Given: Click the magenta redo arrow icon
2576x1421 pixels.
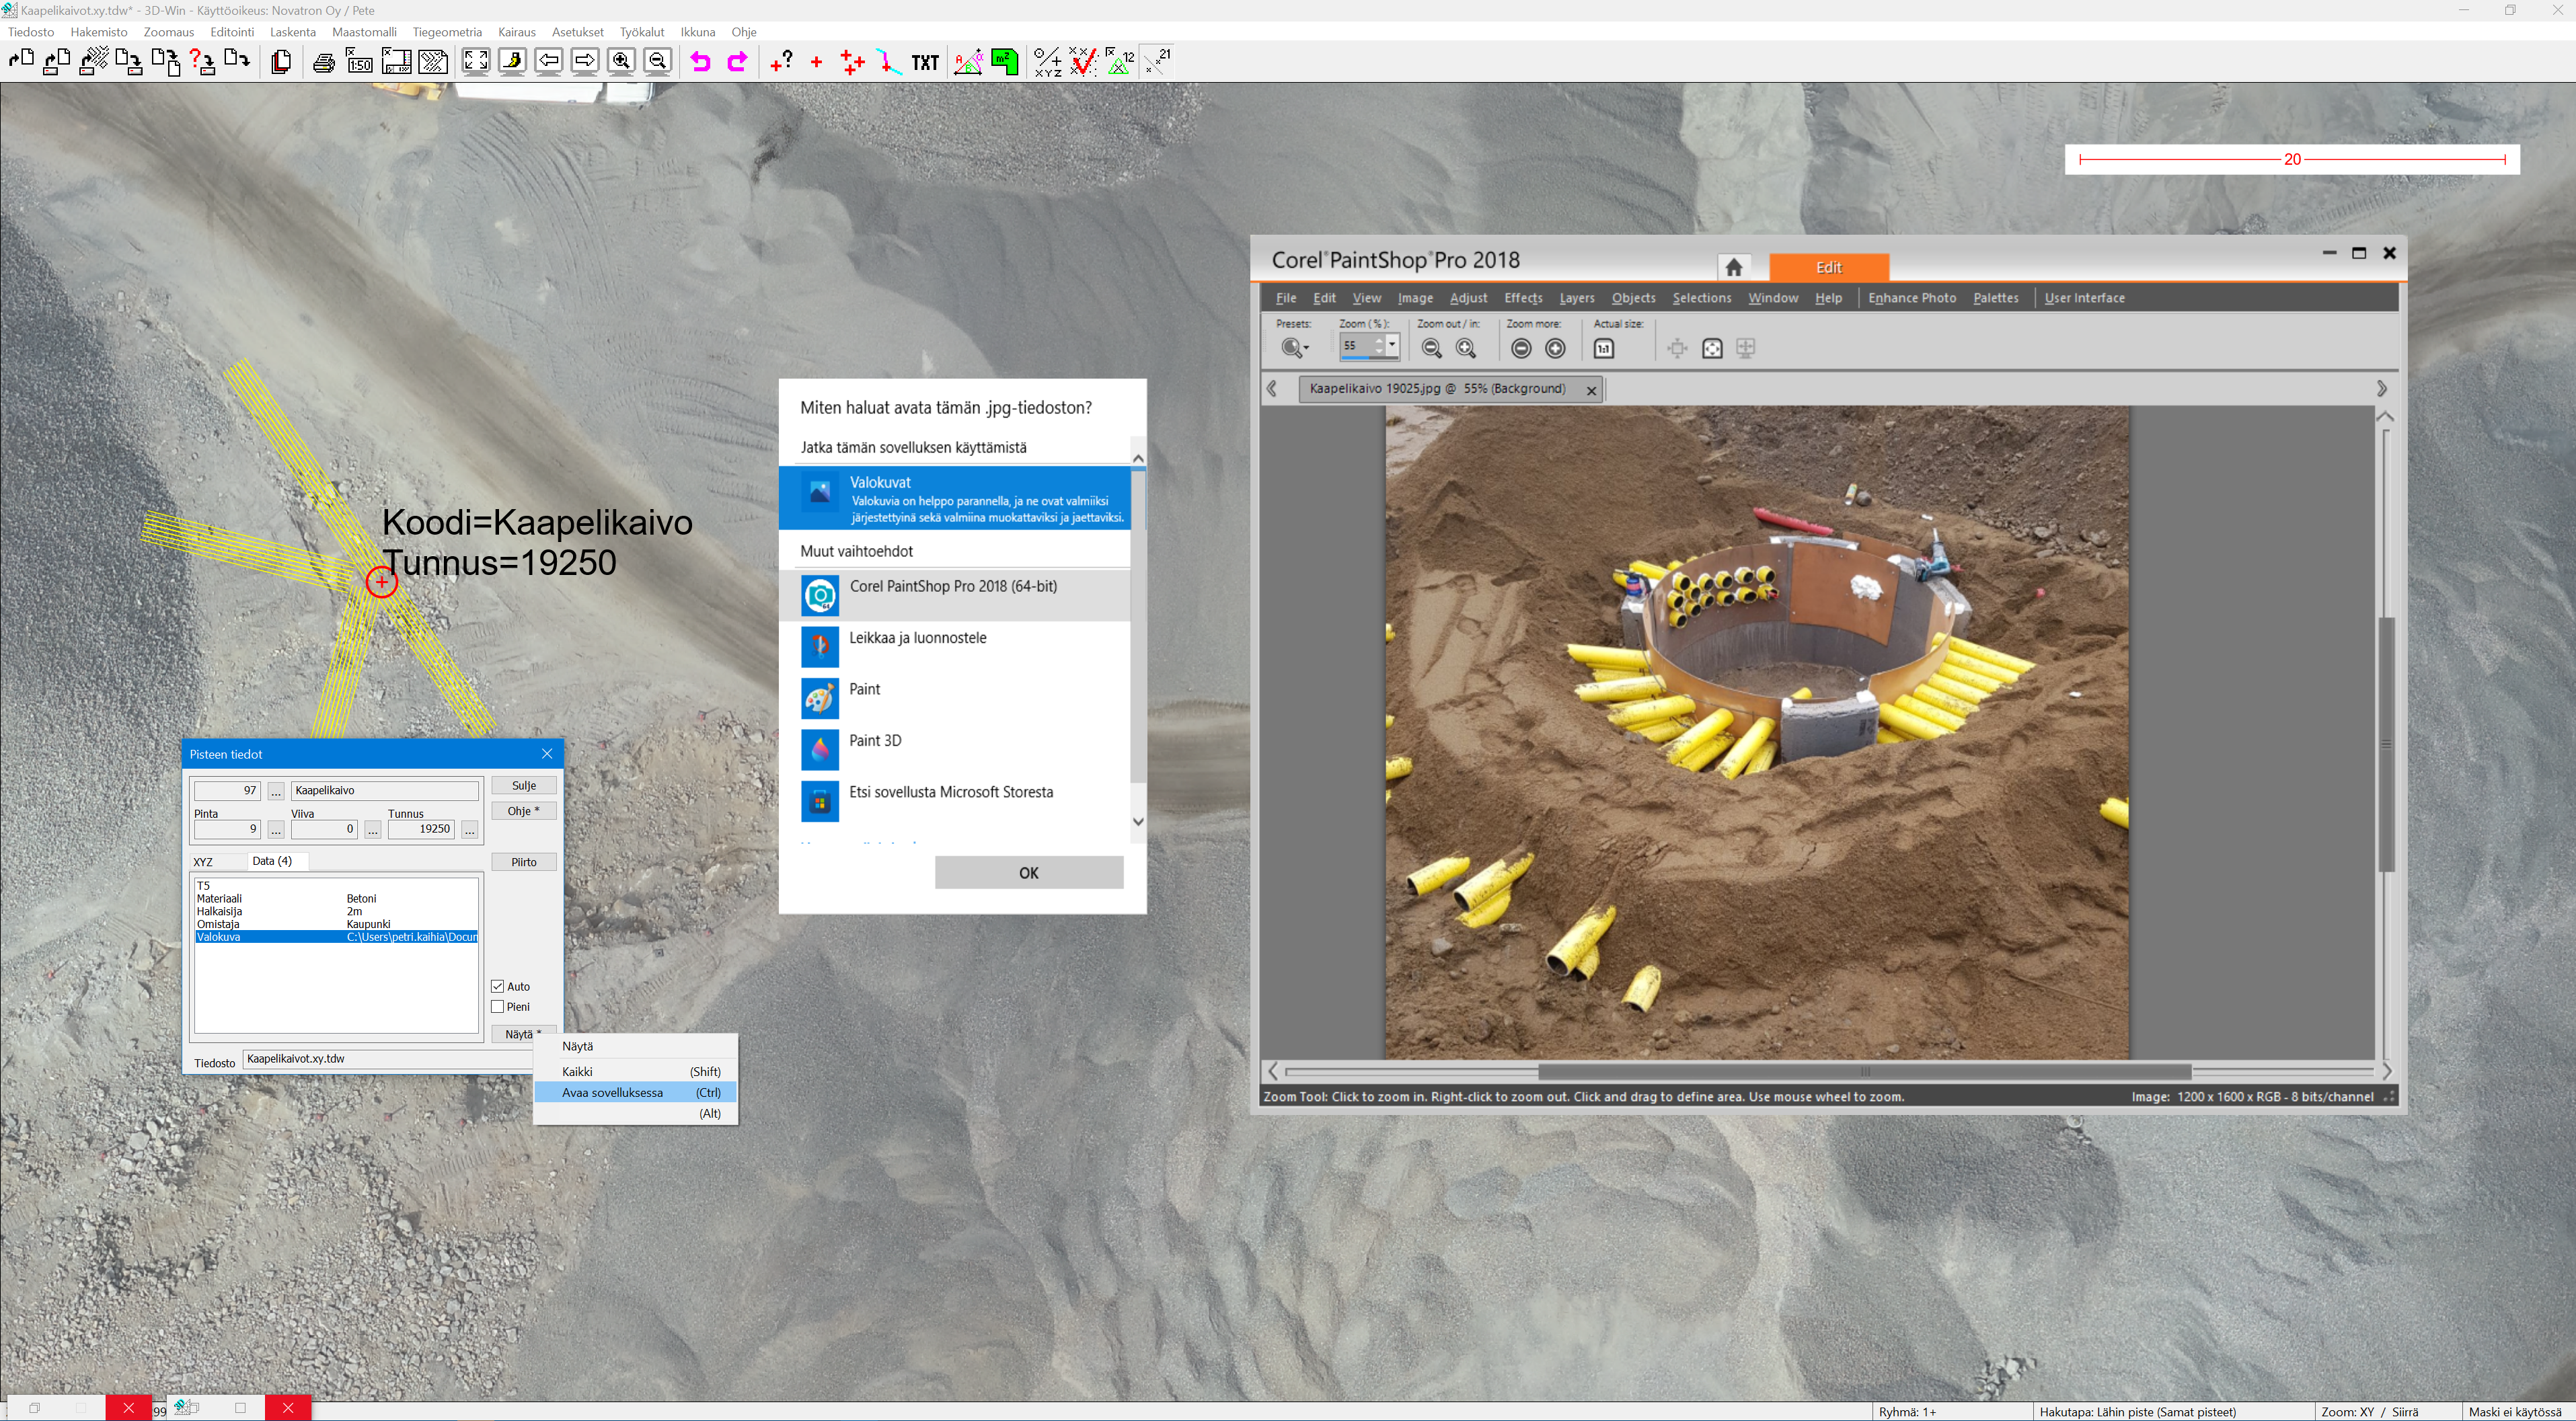Looking at the screenshot, I should [737, 62].
